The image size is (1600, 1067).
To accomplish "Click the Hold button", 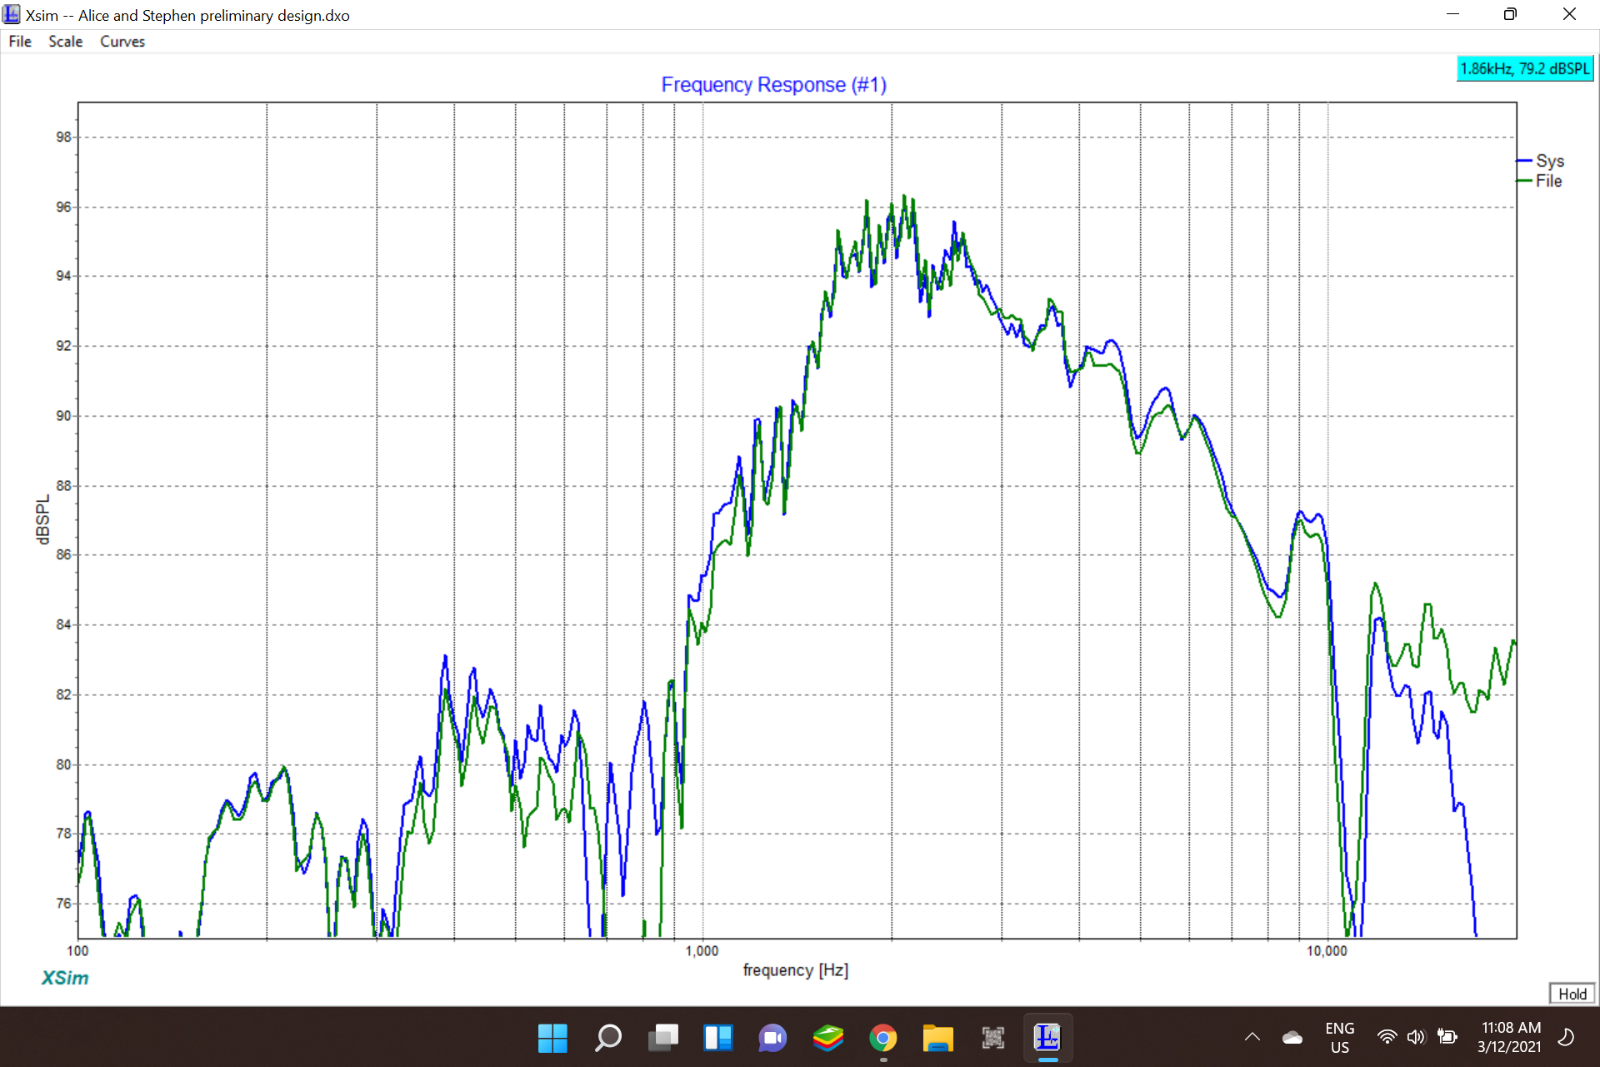I will 1572,993.
